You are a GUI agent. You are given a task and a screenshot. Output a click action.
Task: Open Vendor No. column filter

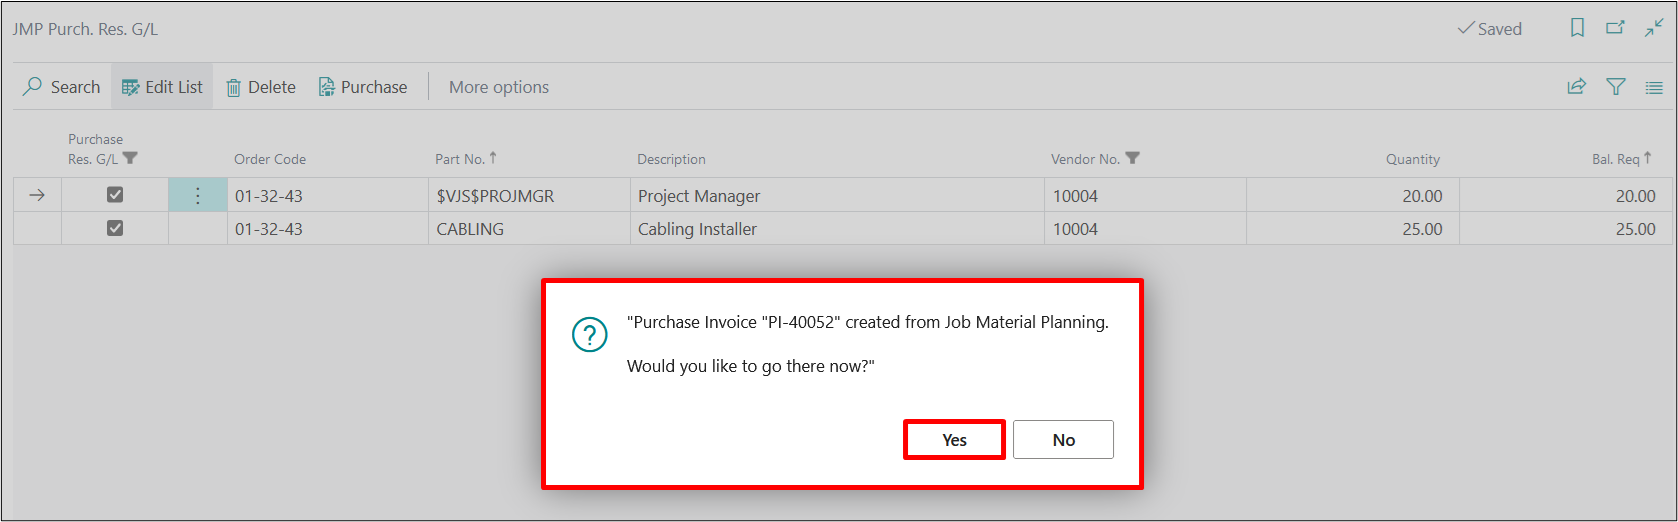pos(1132,158)
